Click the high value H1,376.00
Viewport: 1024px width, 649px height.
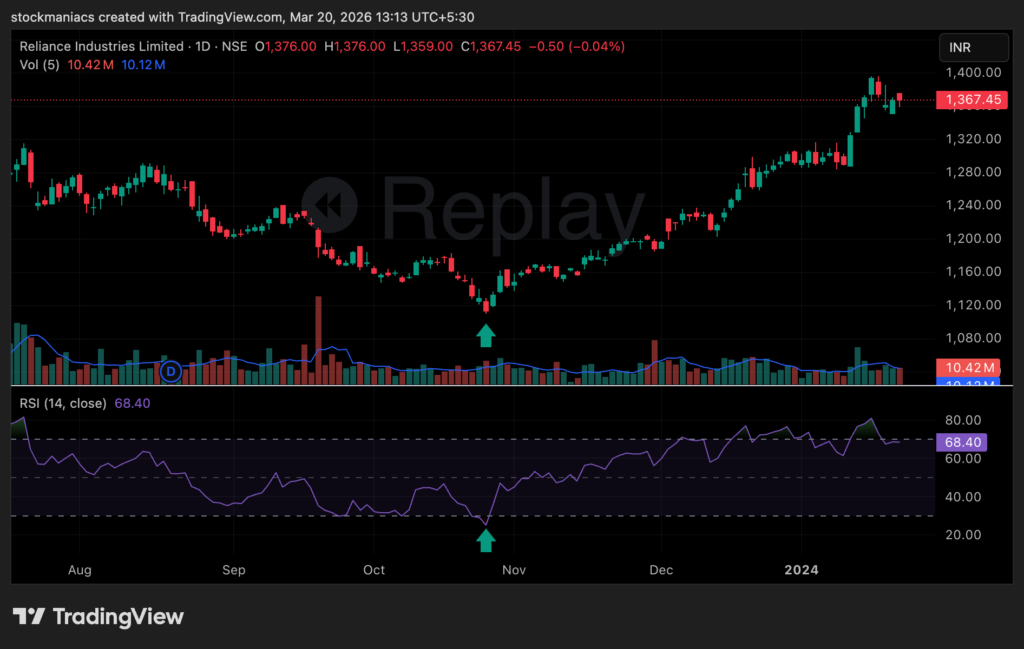tap(355, 46)
